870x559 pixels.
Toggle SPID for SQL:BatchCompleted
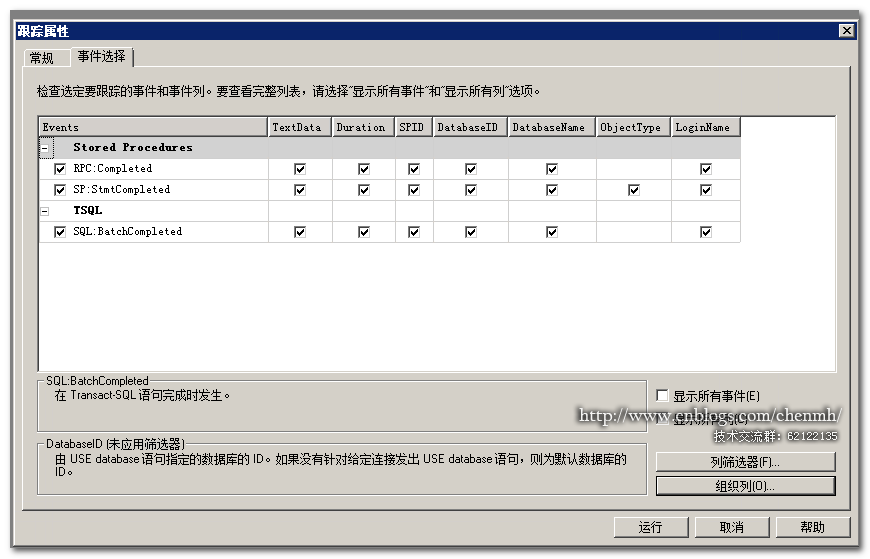click(x=413, y=232)
